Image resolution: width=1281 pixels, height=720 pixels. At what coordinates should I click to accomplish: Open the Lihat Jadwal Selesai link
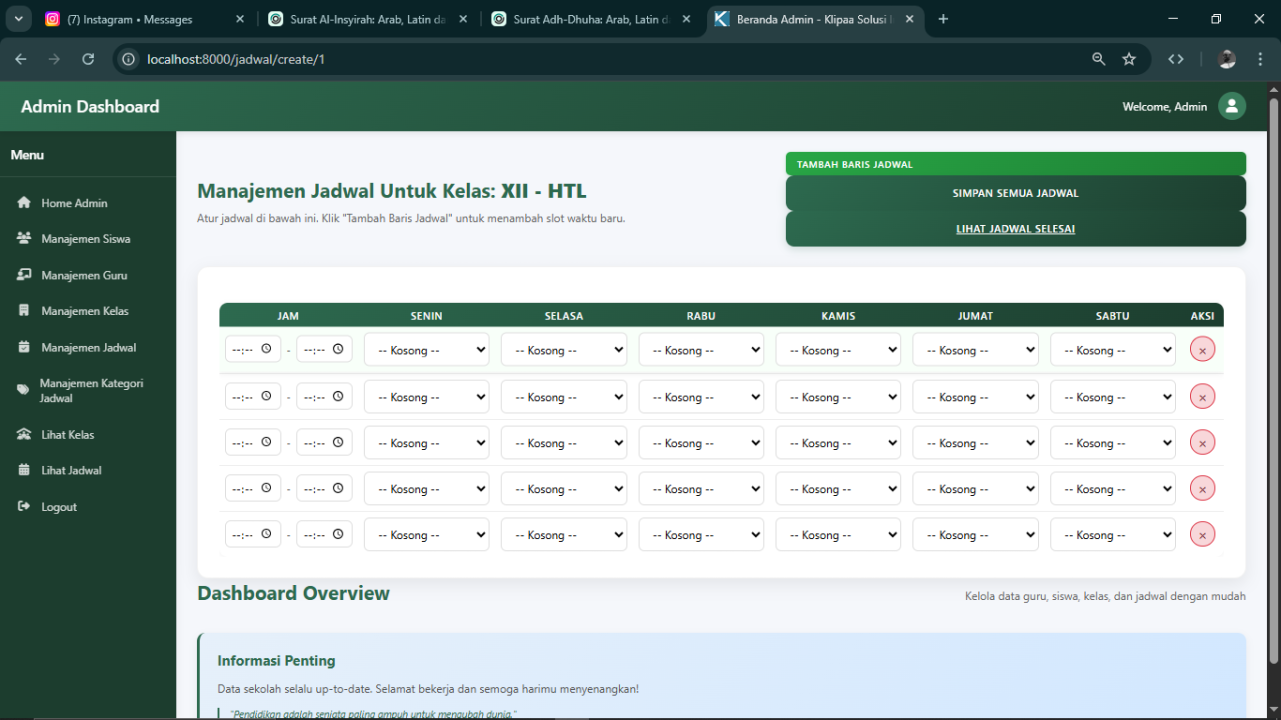coord(1015,229)
